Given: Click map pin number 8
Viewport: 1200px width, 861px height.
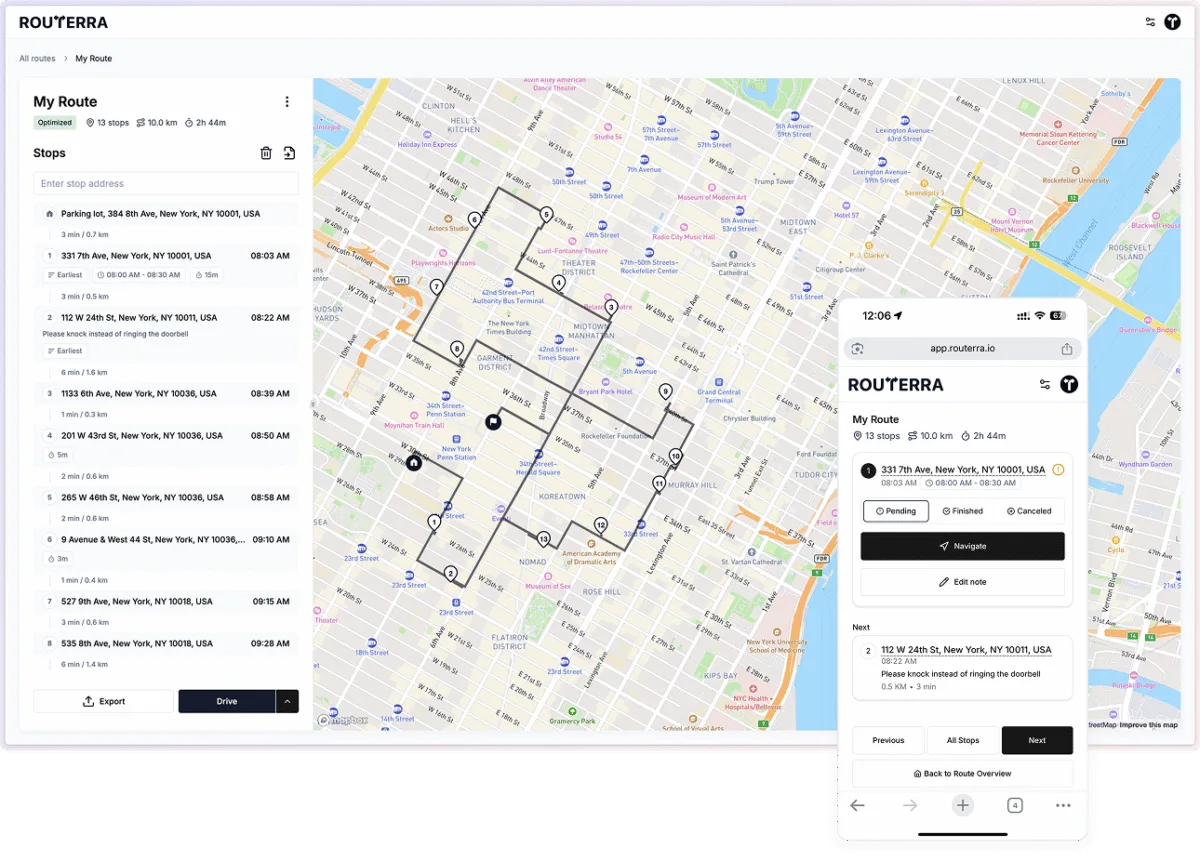Looking at the screenshot, I should click(457, 349).
